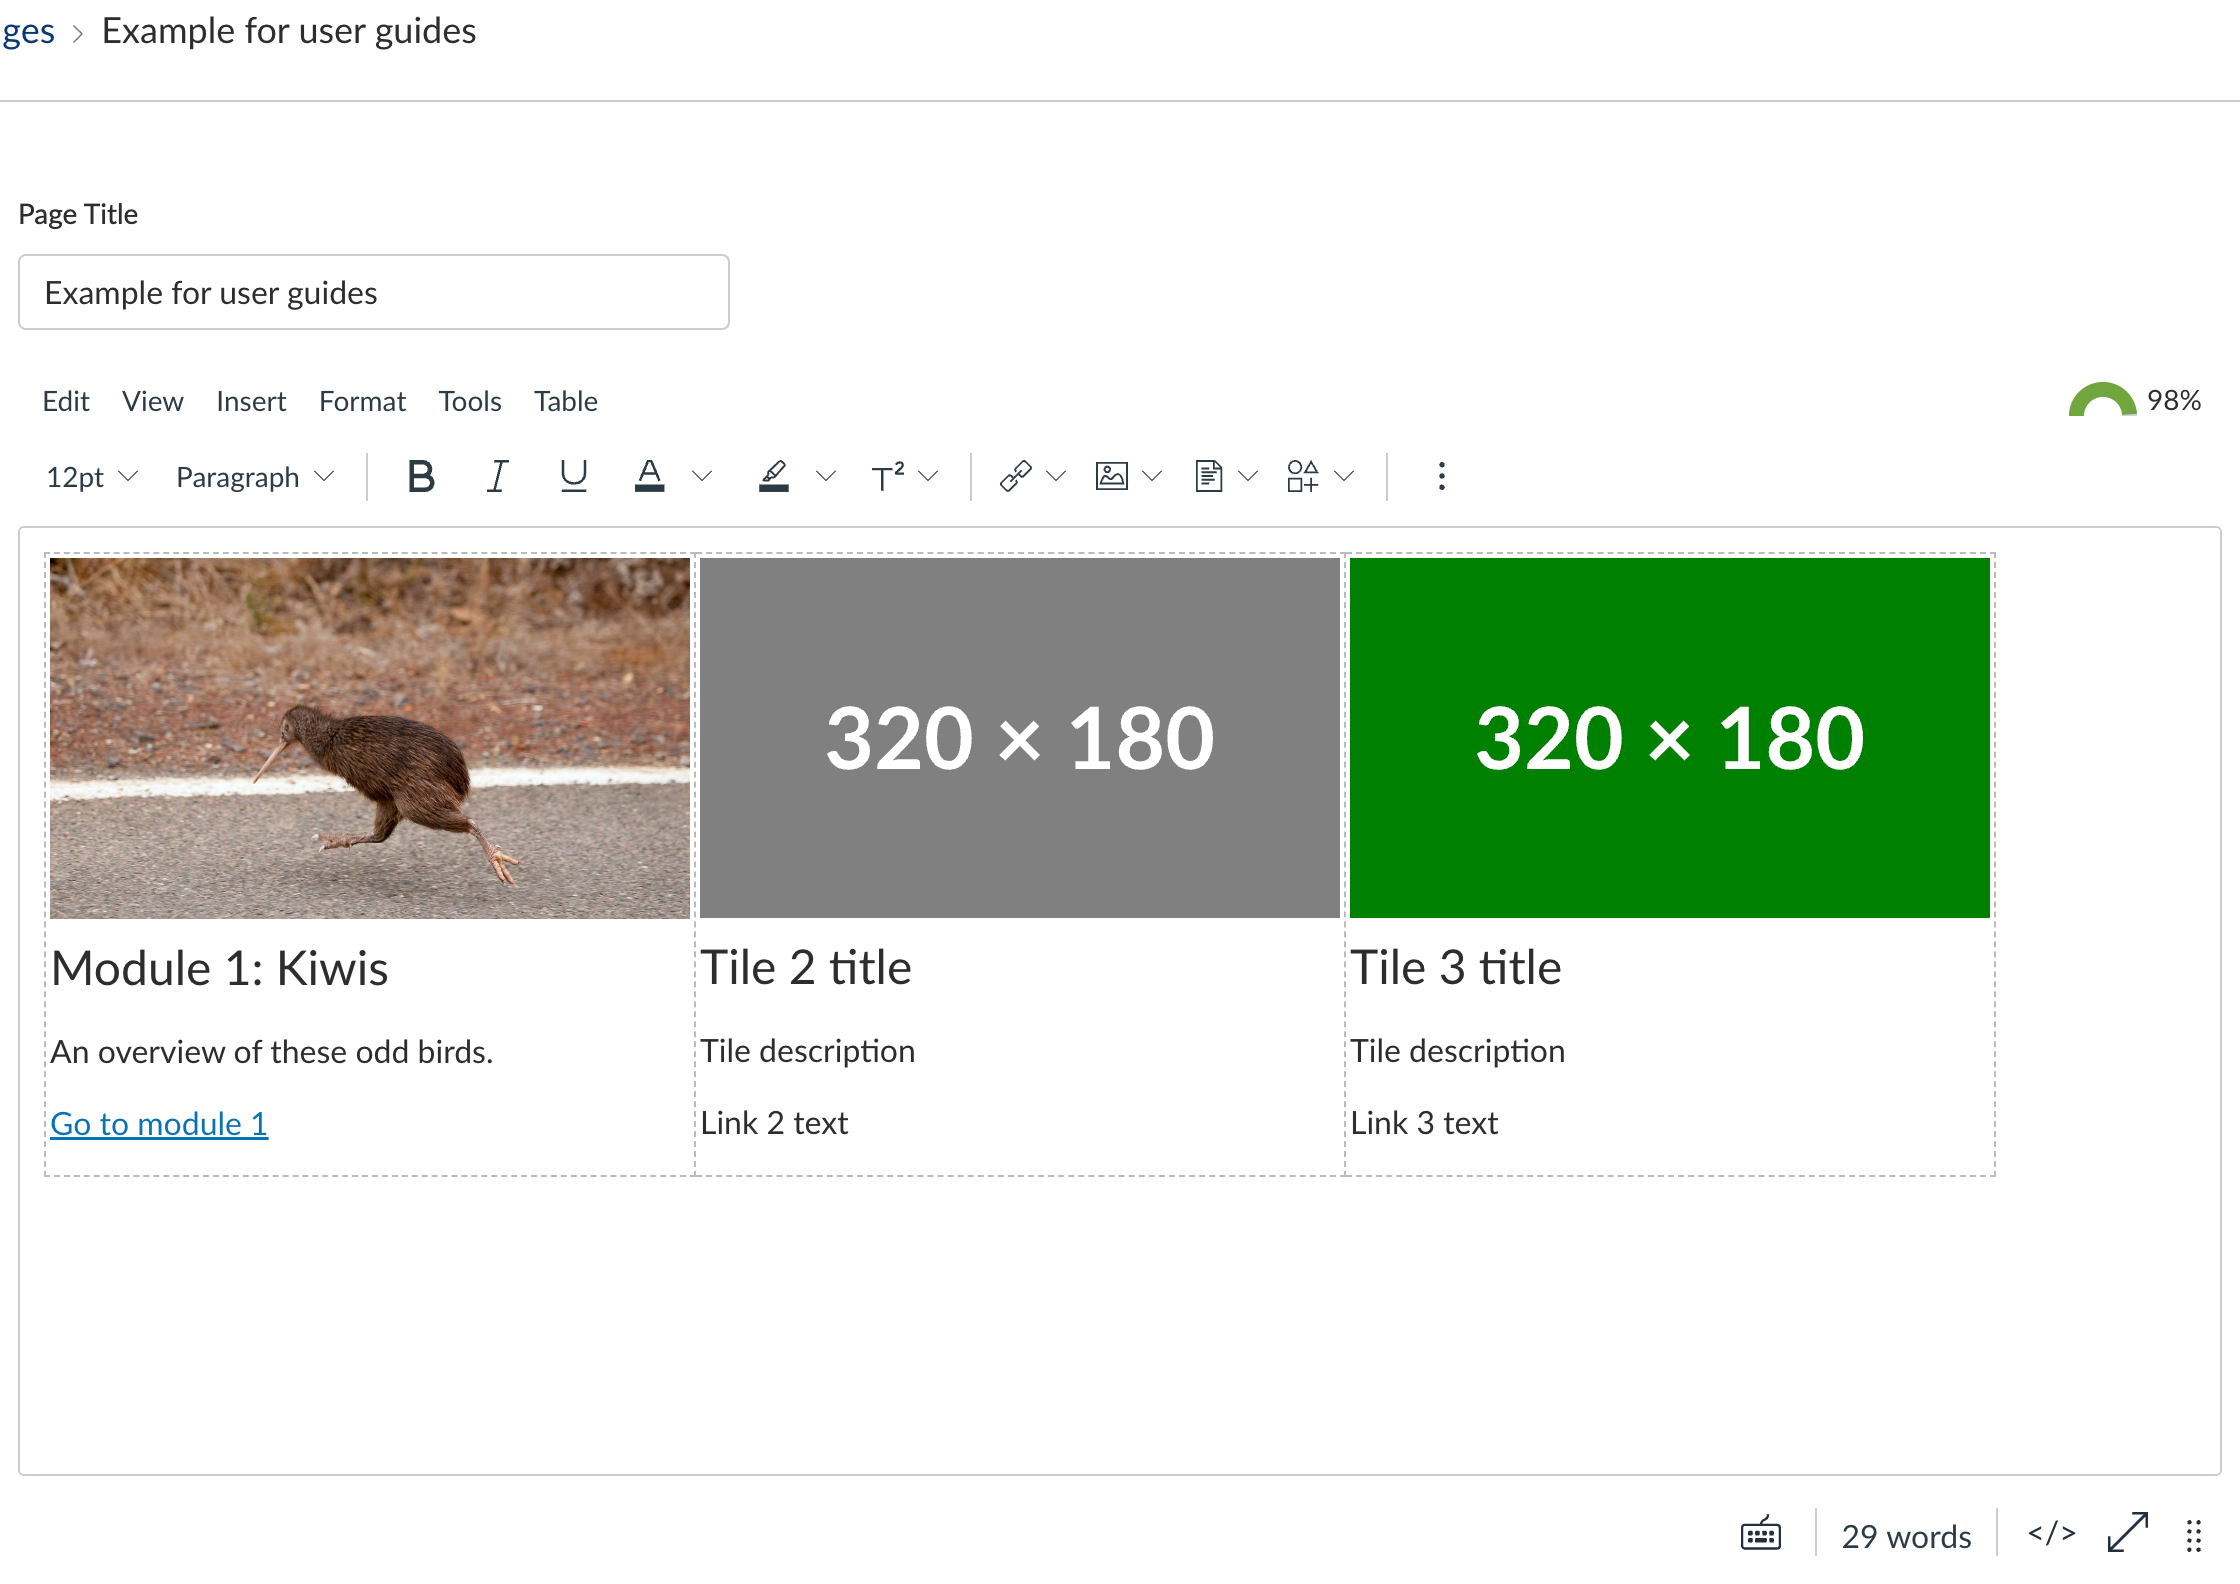This screenshot has width=2240, height=1584.
Task: Click 'Example for user guides' breadcrumb text
Action: 289,31
